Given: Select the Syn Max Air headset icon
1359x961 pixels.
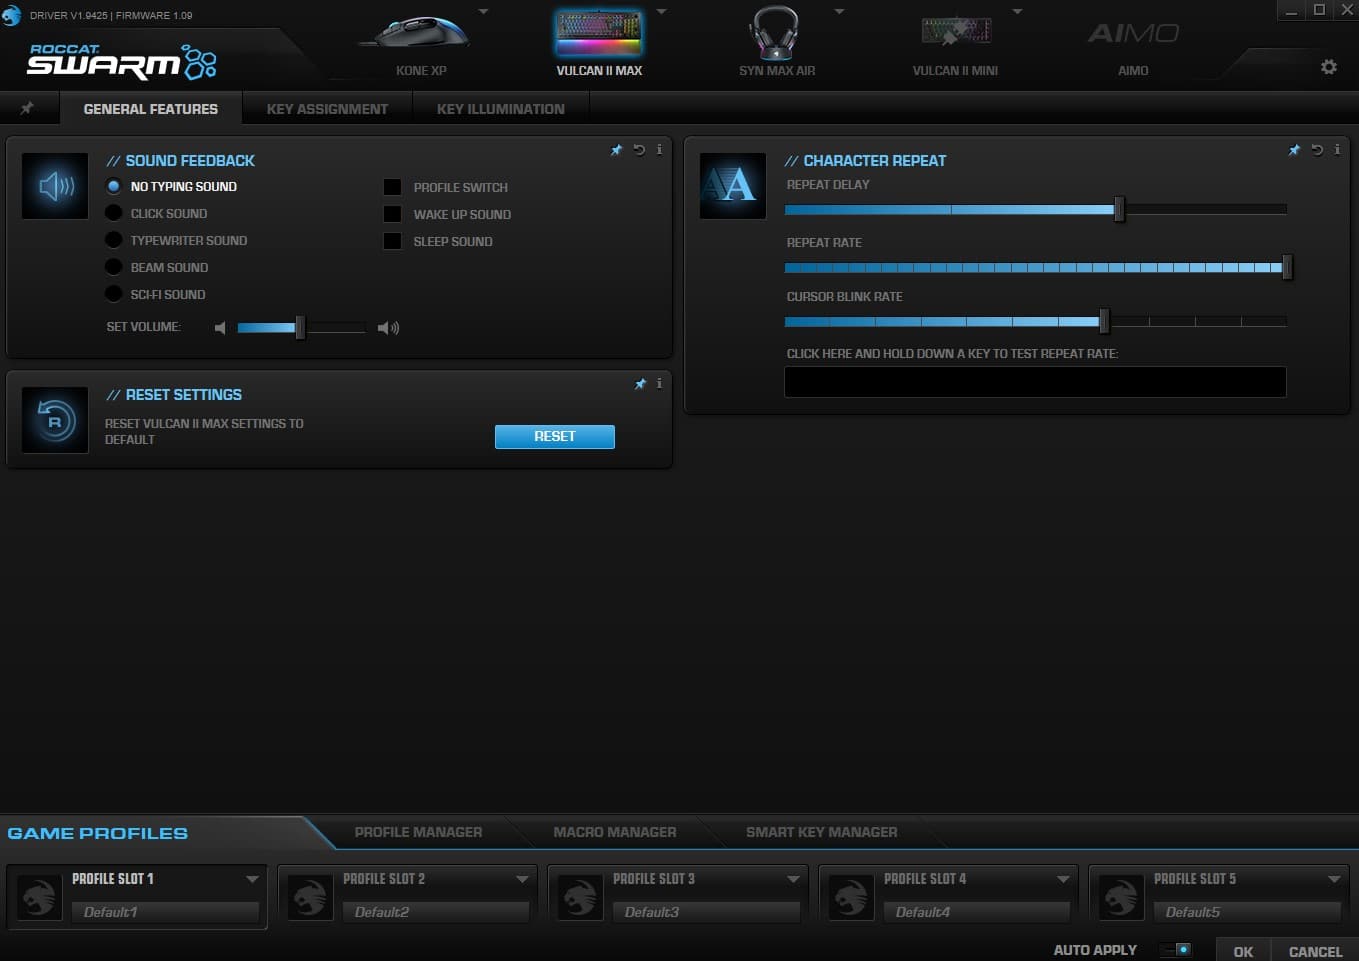Looking at the screenshot, I should [775, 34].
